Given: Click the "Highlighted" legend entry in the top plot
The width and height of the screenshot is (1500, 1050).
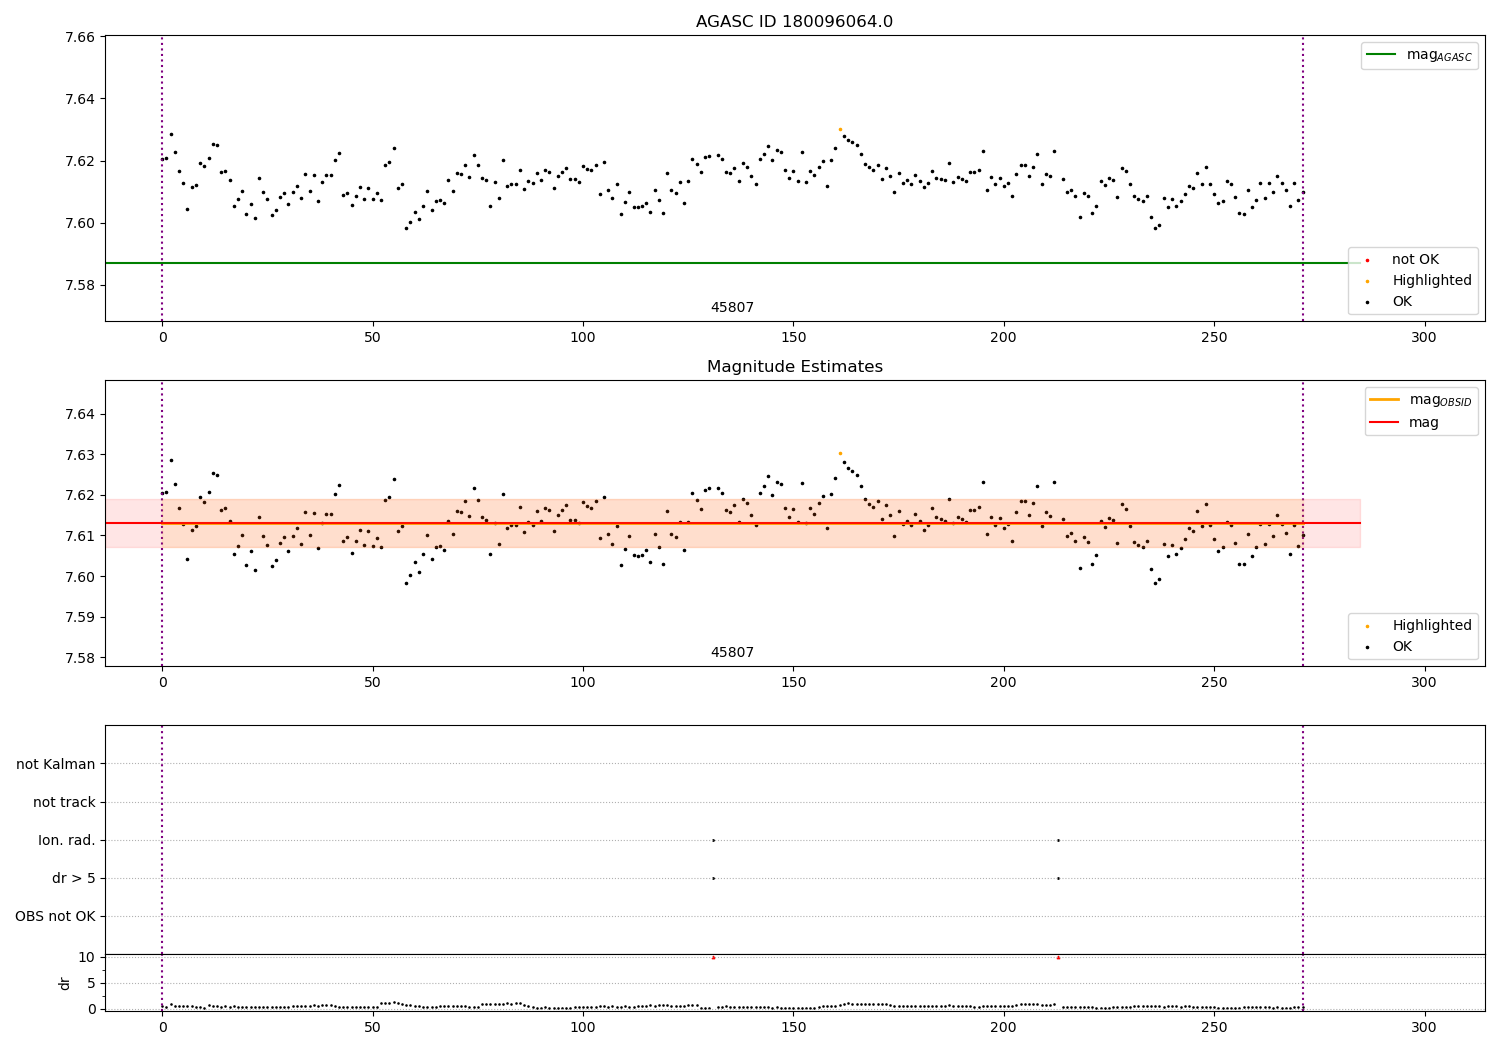Looking at the screenshot, I should (x=1419, y=281).
